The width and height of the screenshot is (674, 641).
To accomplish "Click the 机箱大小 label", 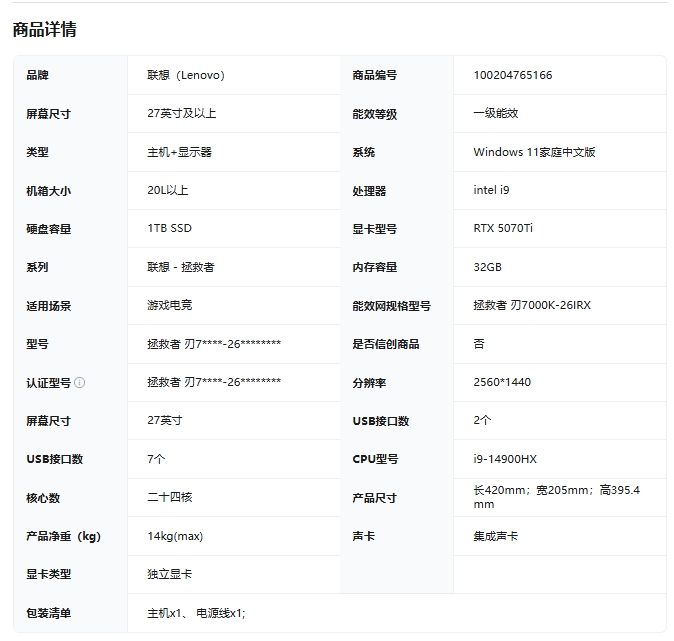I will point(49,190).
